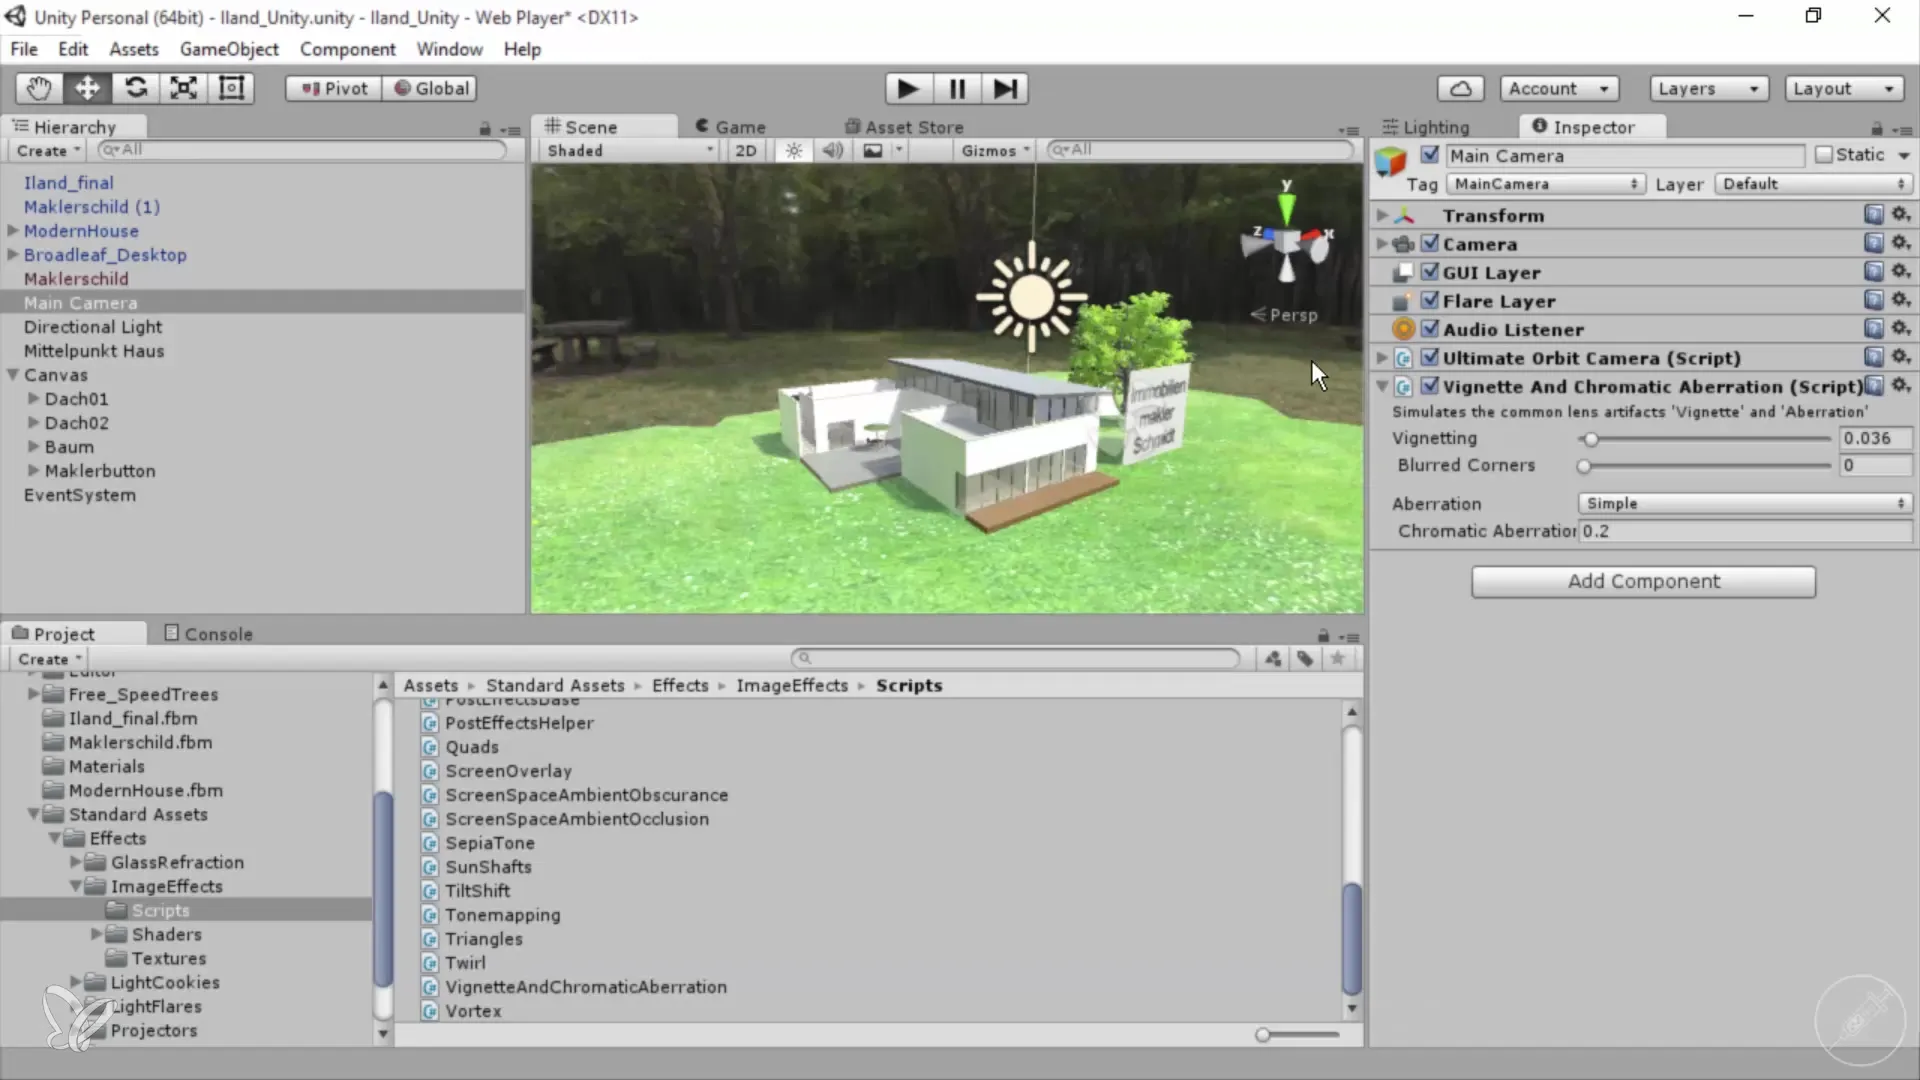
Task: Disable the Flare Layer checkbox
Action: point(1430,300)
